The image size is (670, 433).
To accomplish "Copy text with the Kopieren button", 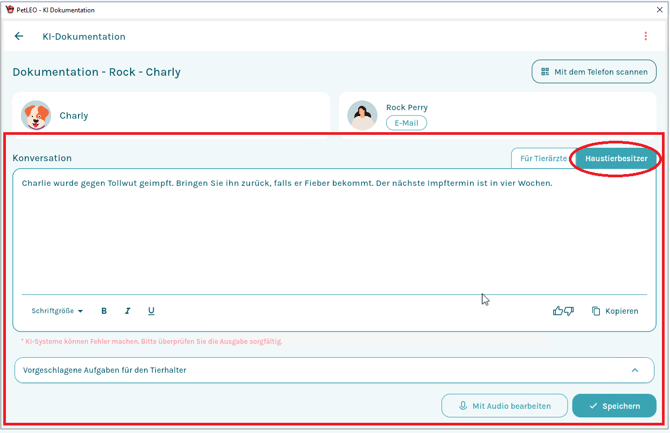I will [614, 311].
